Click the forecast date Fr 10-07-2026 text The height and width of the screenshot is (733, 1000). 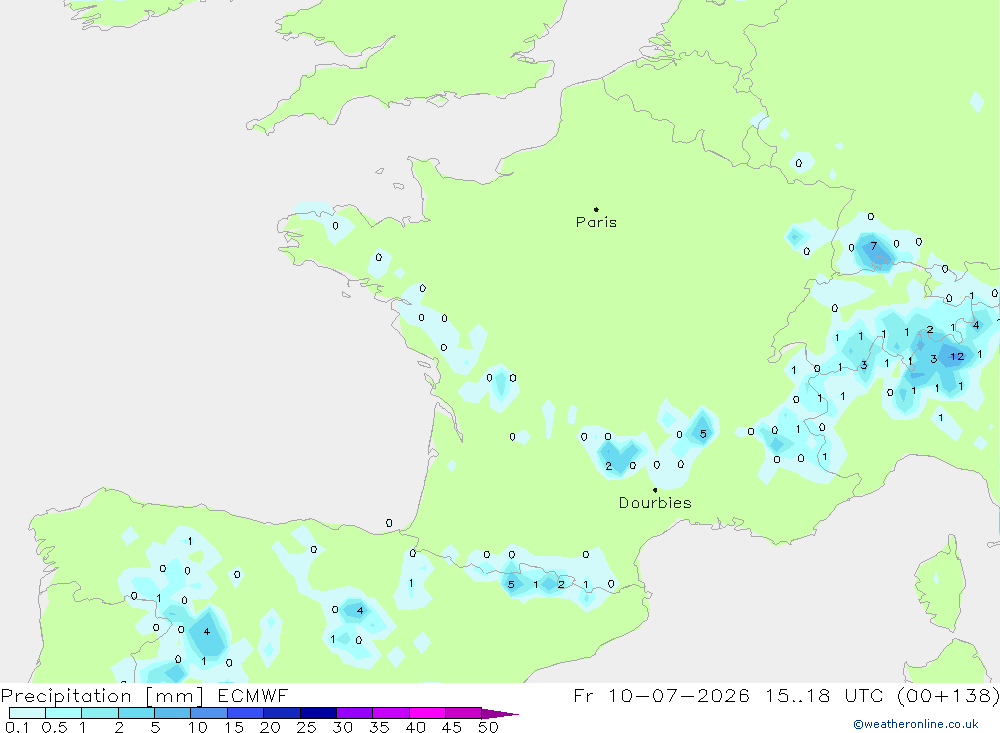click(661, 695)
